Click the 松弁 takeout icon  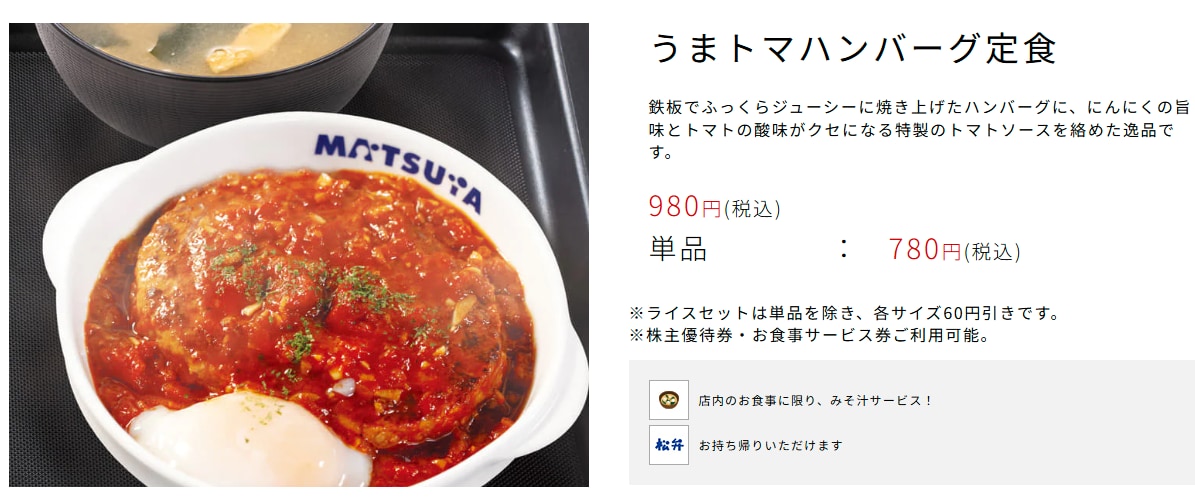point(668,445)
